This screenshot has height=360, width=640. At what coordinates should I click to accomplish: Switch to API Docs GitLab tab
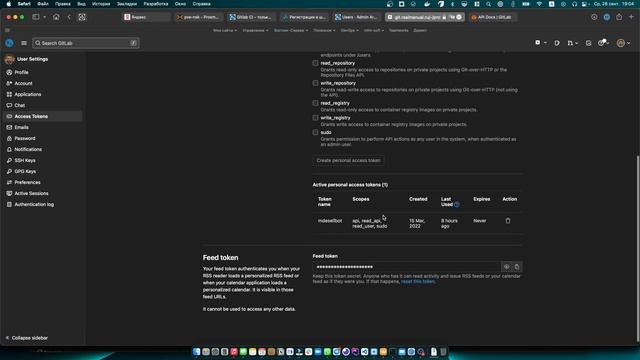(492, 17)
